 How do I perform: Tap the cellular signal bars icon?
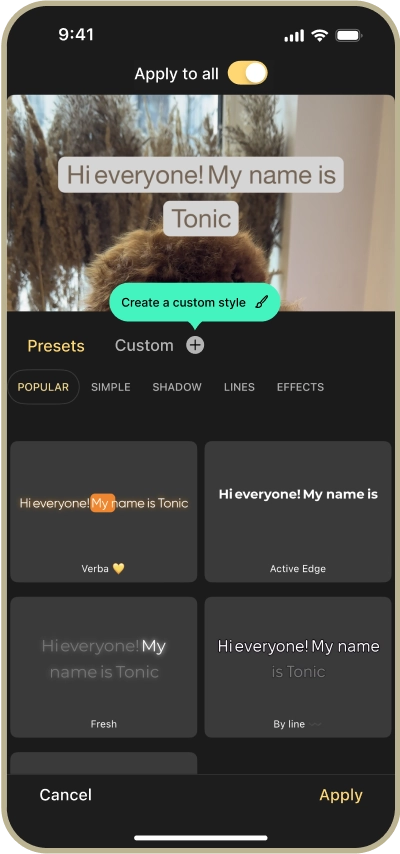click(x=294, y=36)
